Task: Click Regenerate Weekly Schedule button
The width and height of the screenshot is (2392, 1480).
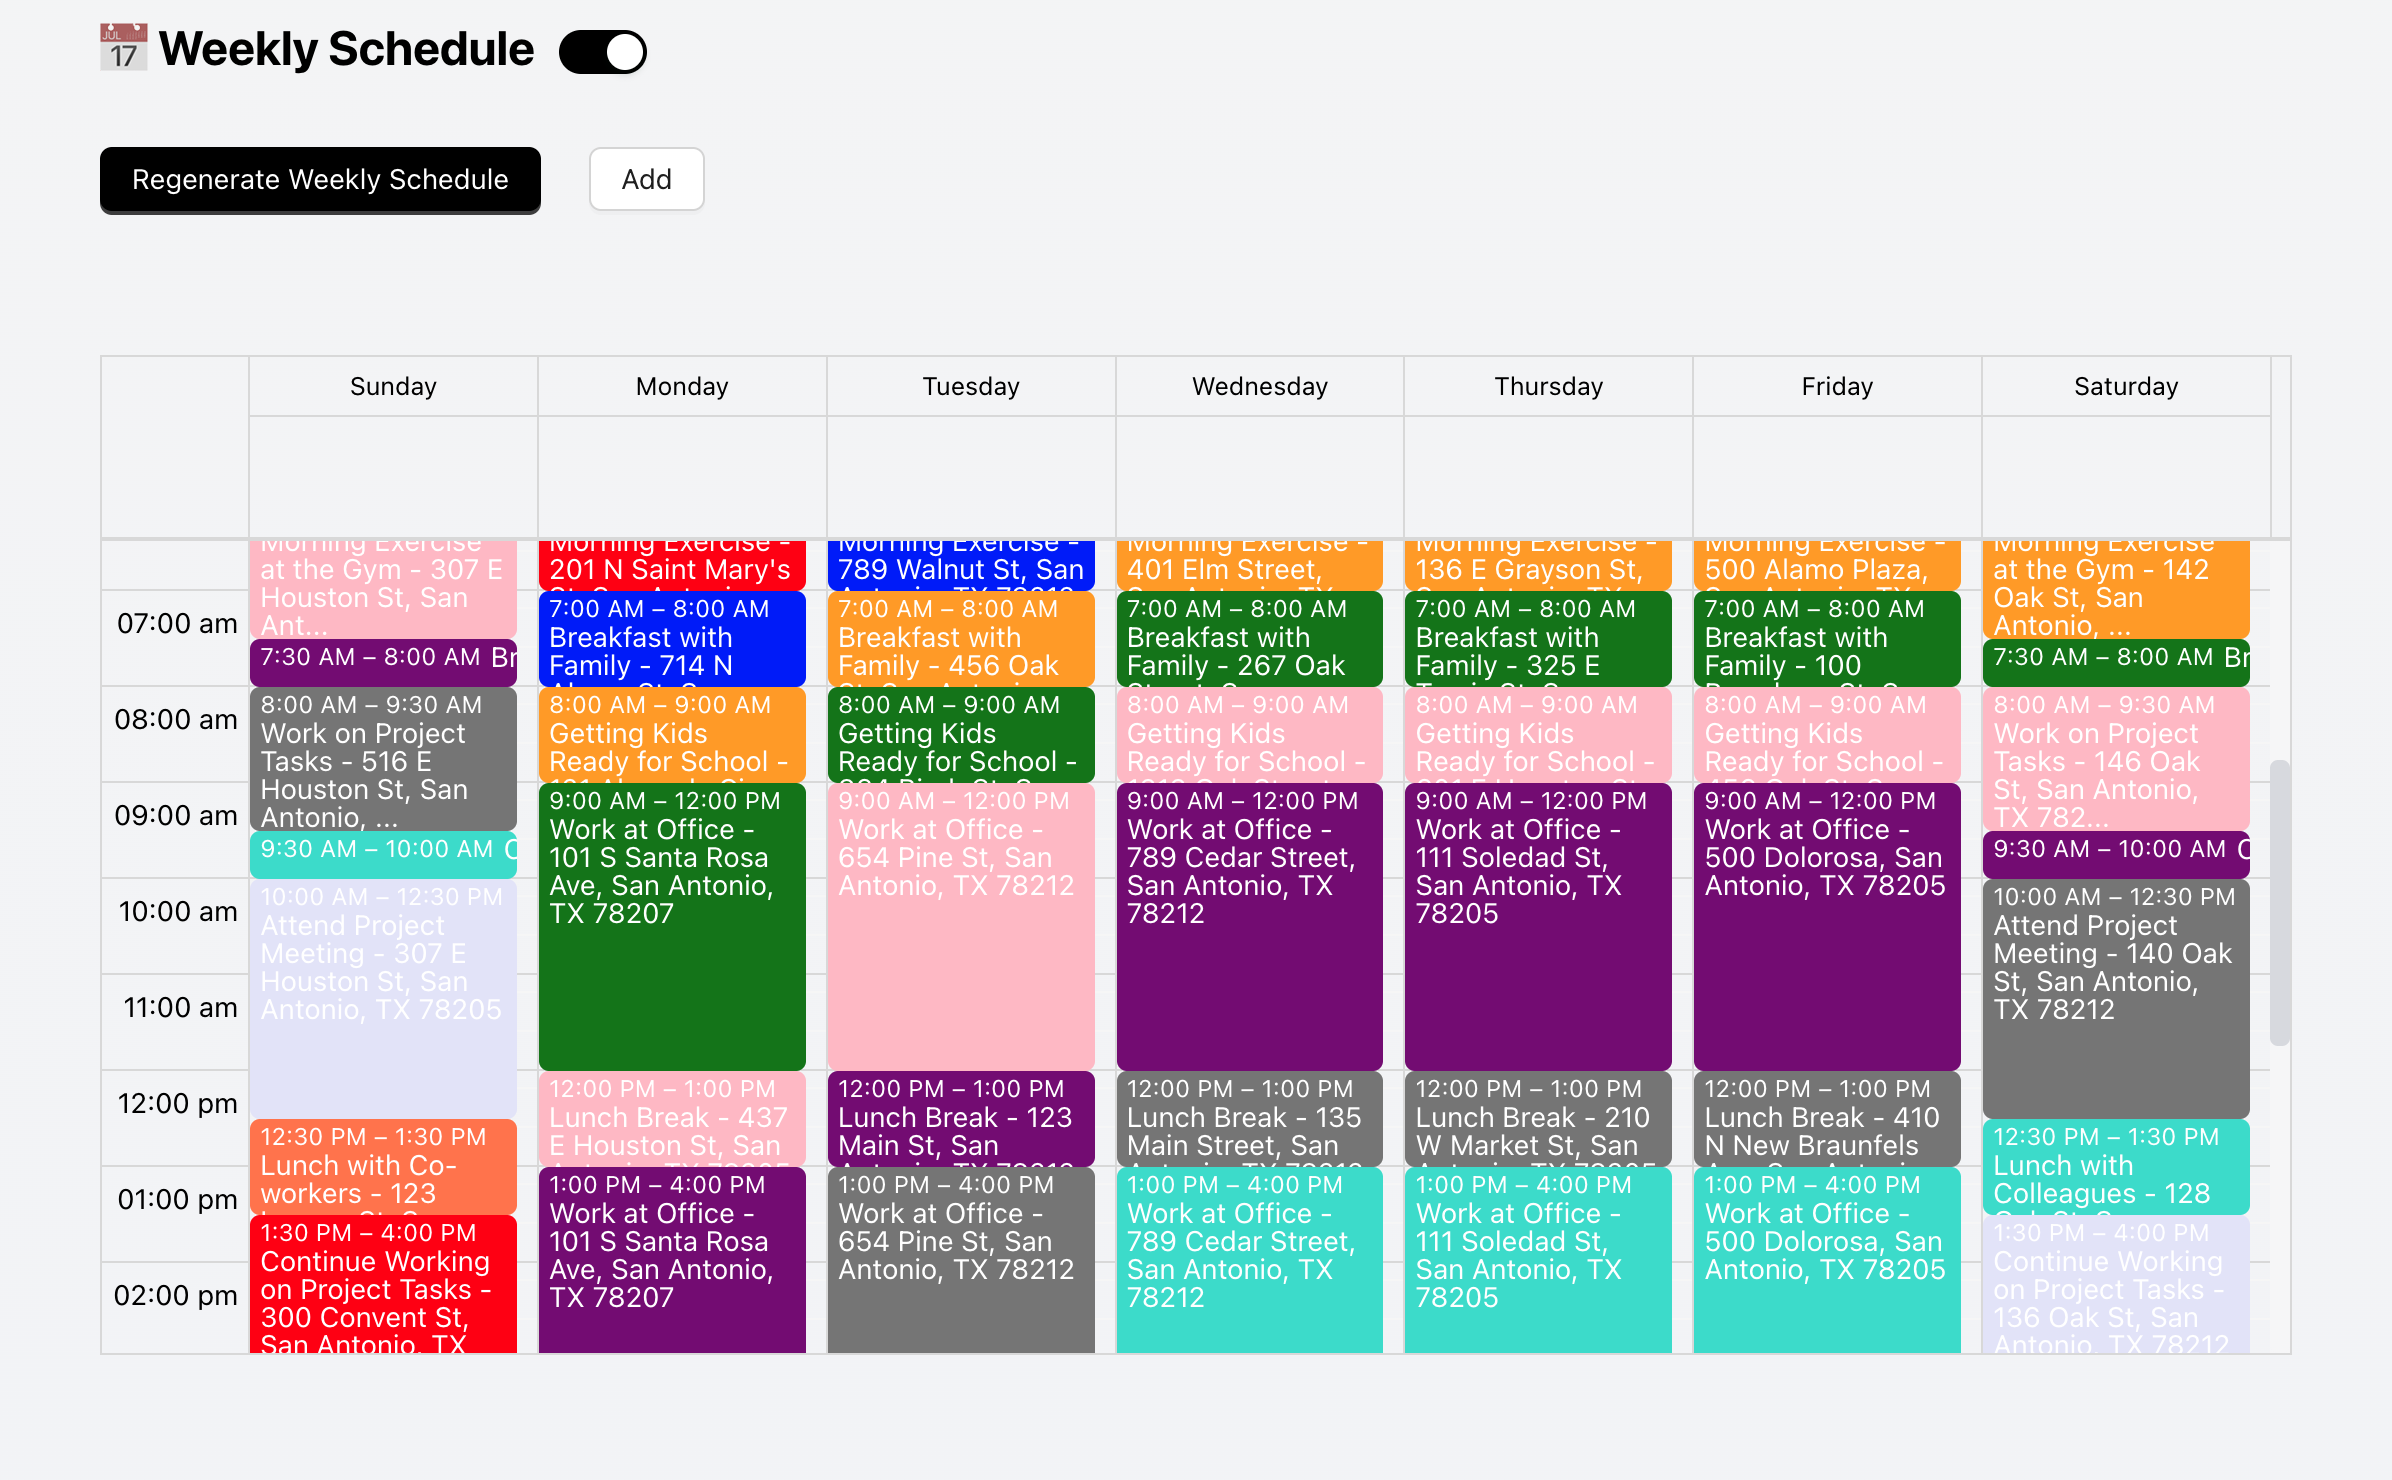Action: click(320, 180)
